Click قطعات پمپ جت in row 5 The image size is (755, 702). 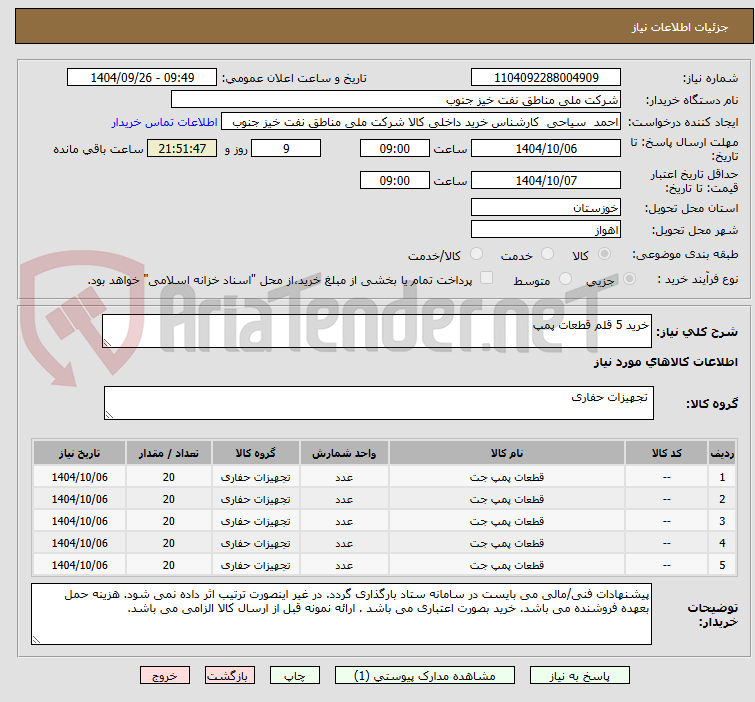click(507, 565)
